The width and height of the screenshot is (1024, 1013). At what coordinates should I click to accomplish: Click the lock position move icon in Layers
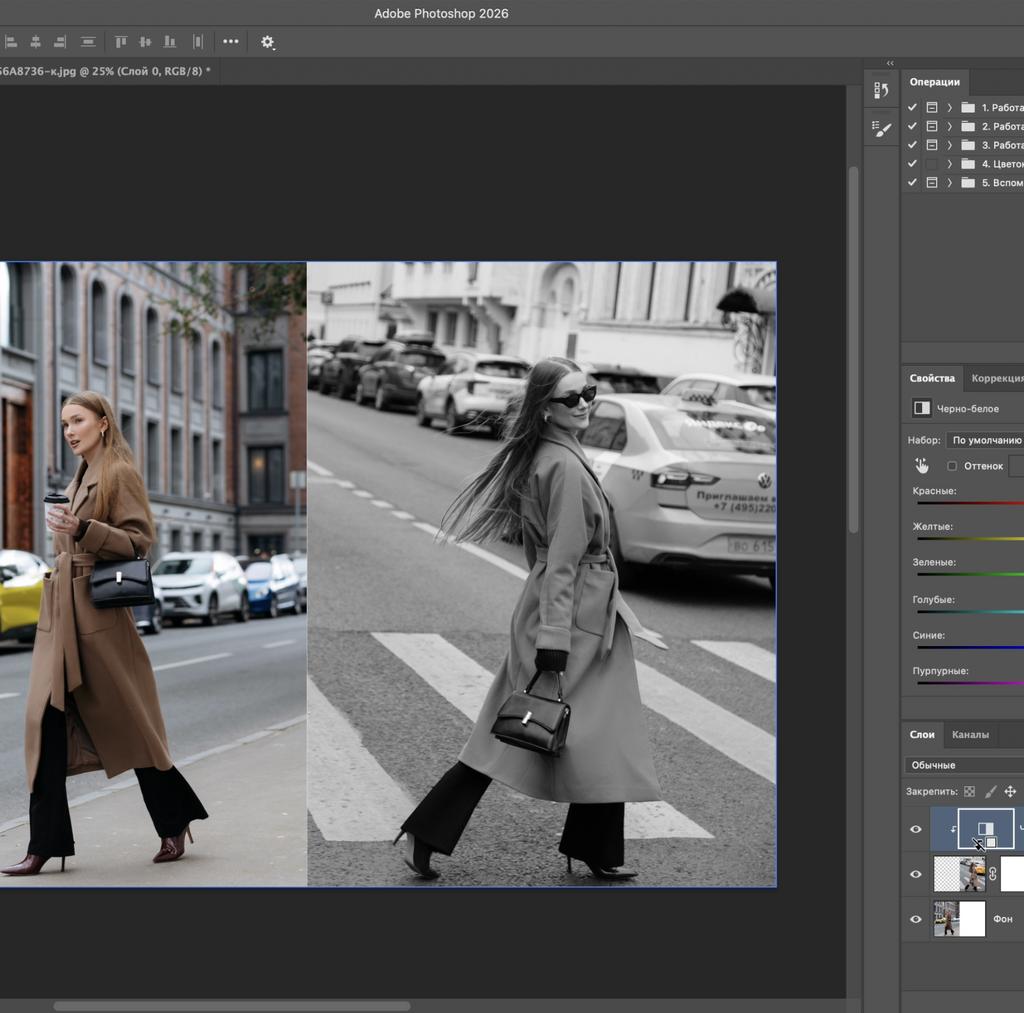point(1012,790)
